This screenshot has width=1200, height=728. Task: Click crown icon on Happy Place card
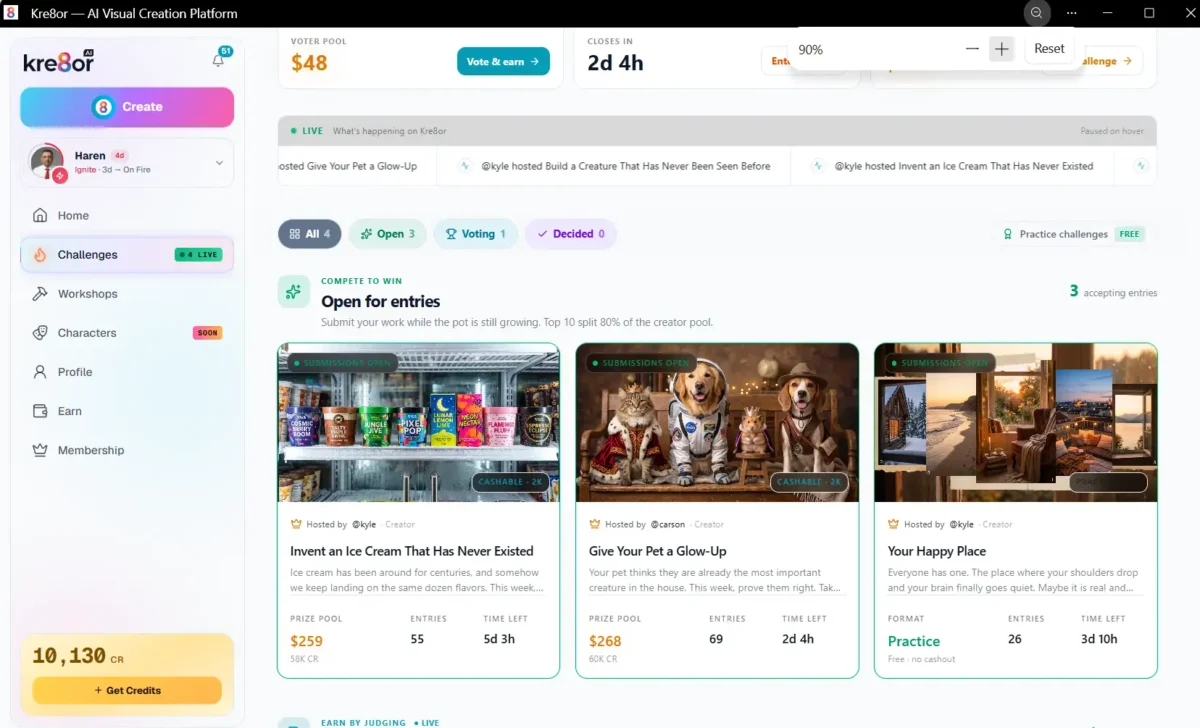(x=893, y=524)
